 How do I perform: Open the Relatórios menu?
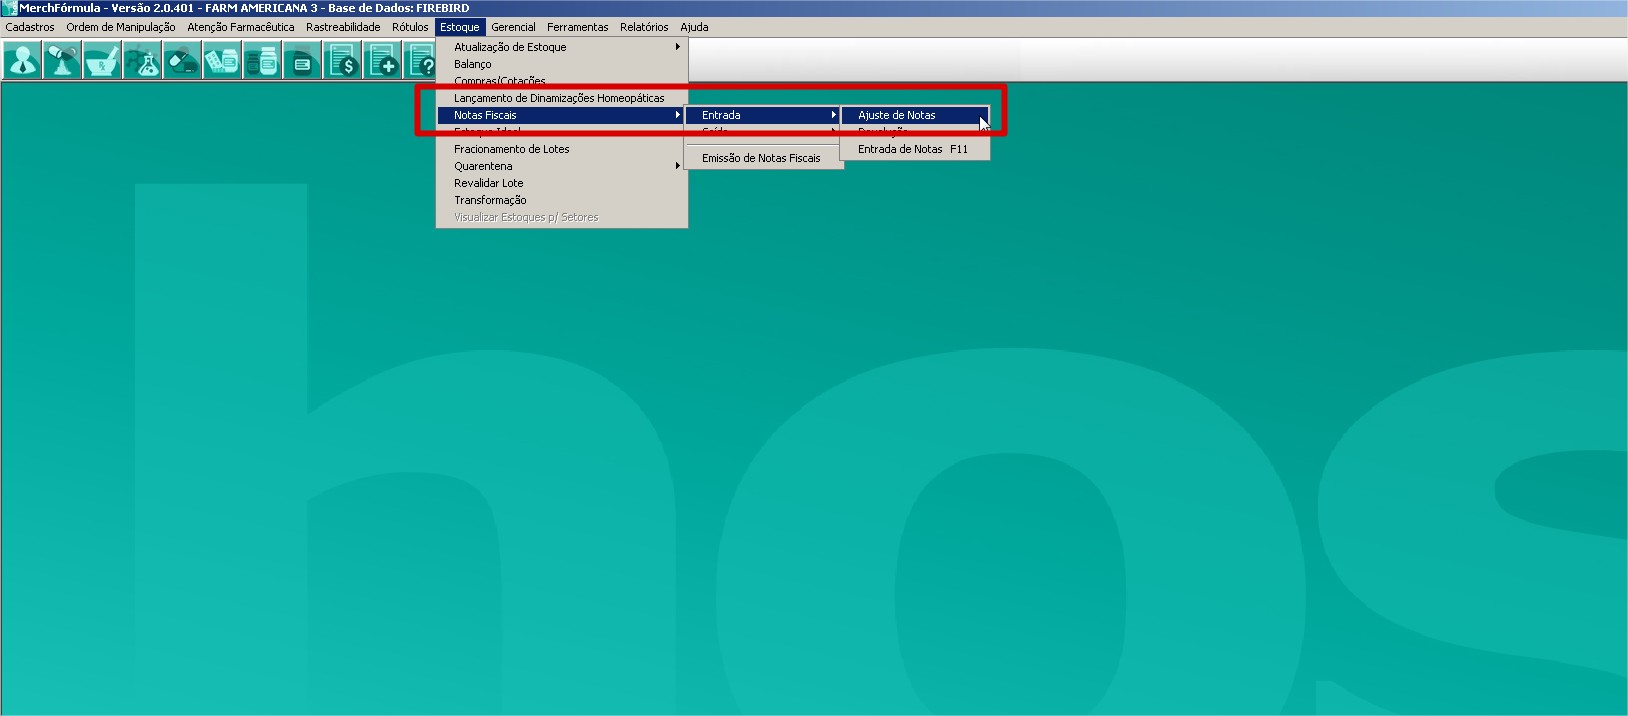click(644, 27)
